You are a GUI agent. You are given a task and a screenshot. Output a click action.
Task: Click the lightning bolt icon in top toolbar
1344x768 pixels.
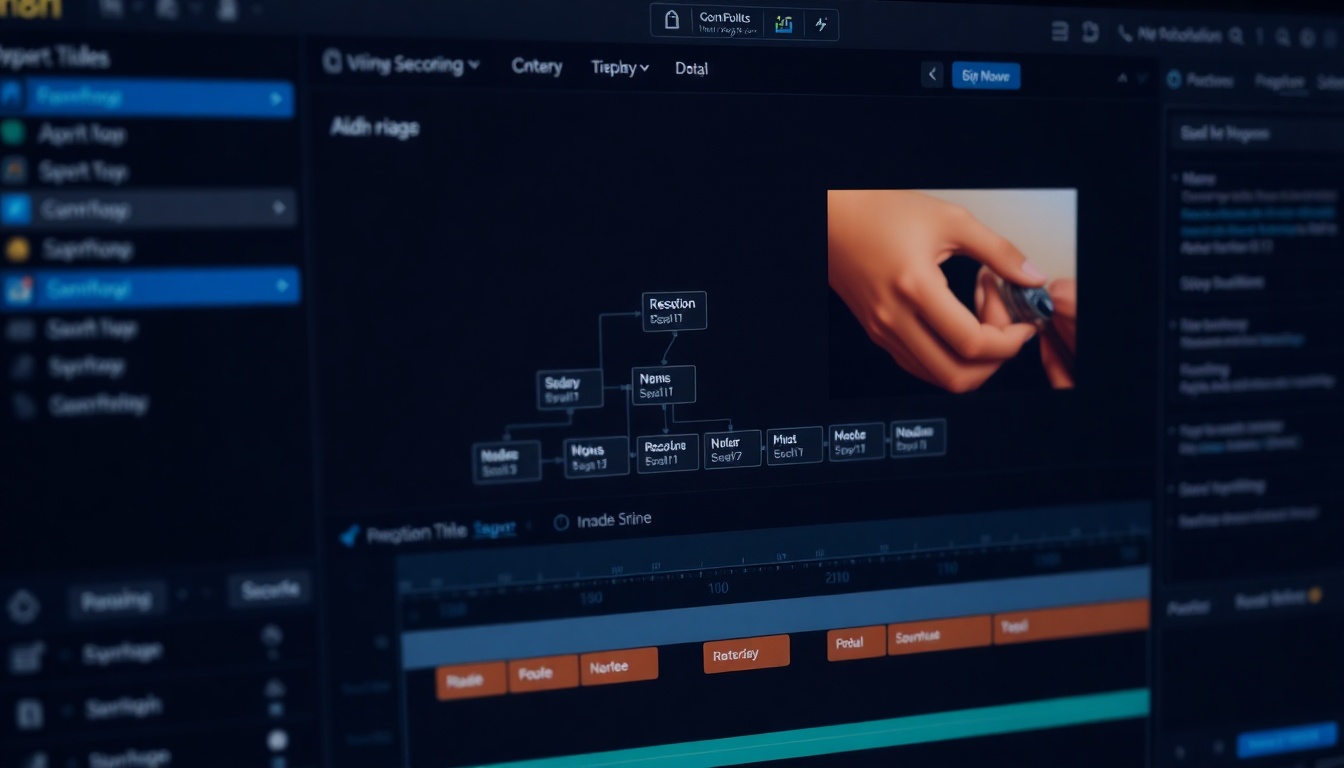point(821,24)
